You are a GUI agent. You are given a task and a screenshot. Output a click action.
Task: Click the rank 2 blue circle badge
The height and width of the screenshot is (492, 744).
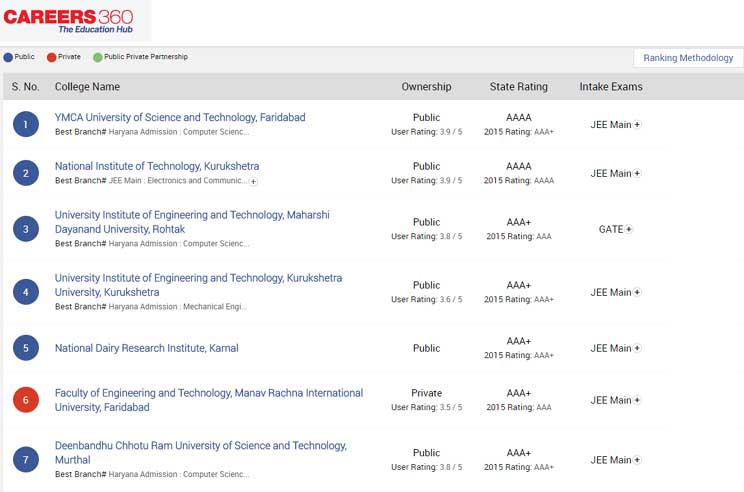[26, 173]
